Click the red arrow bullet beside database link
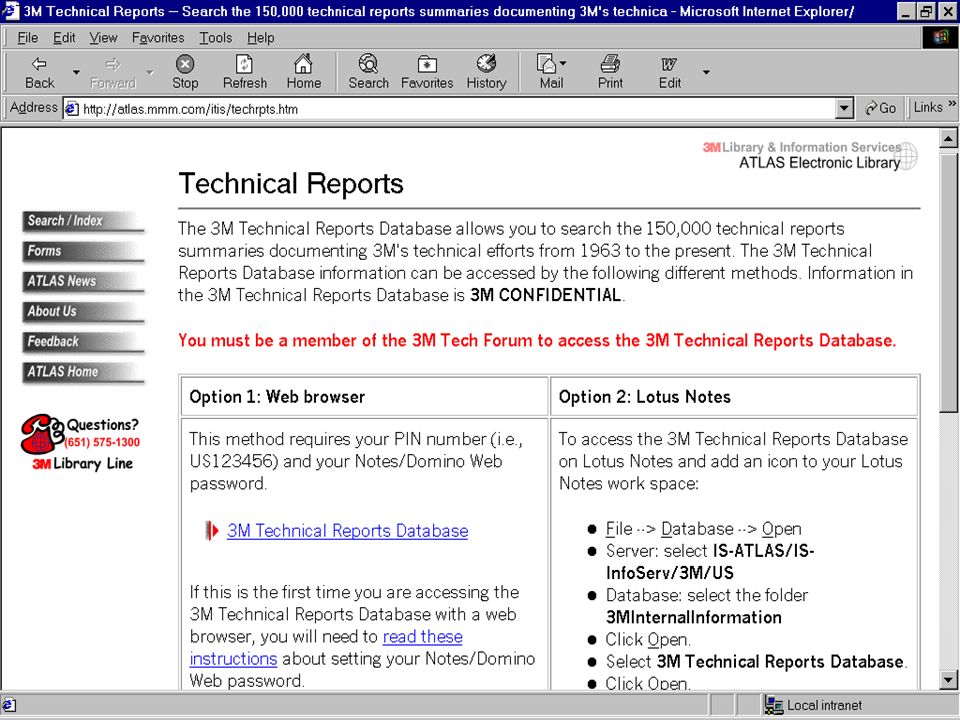The image size is (960, 720). [212, 530]
